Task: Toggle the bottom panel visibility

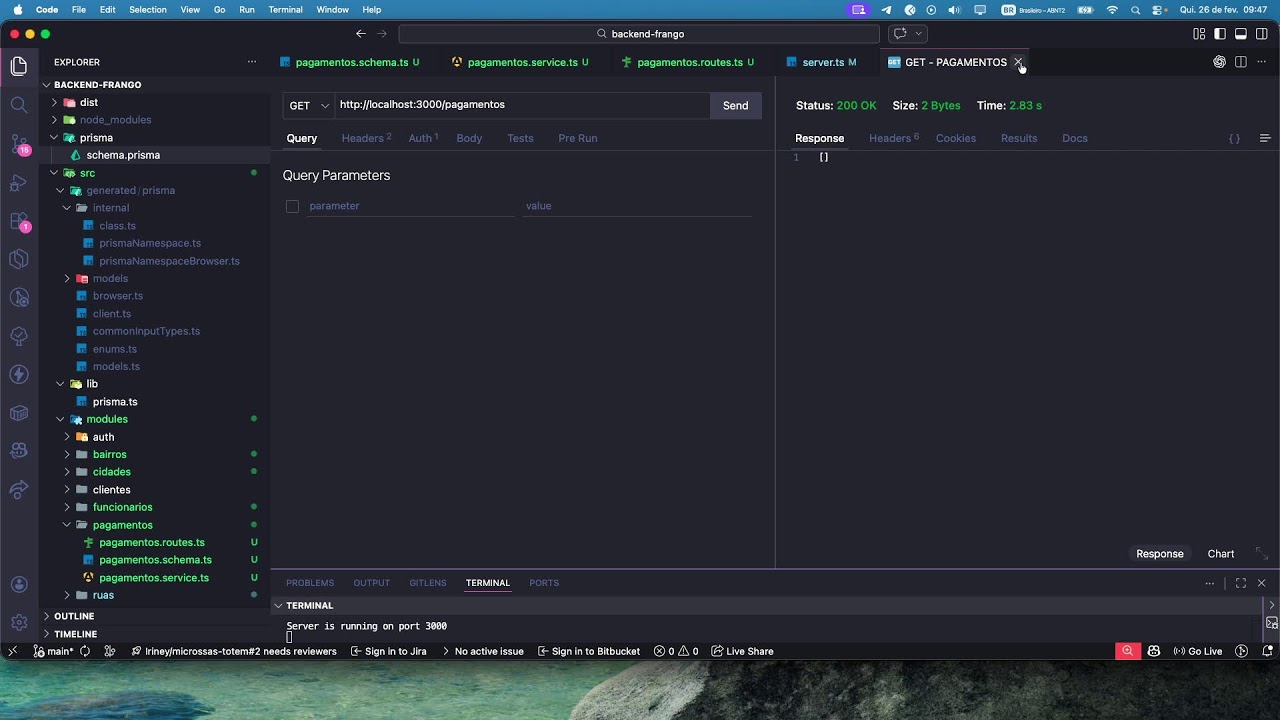Action: (1241, 34)
